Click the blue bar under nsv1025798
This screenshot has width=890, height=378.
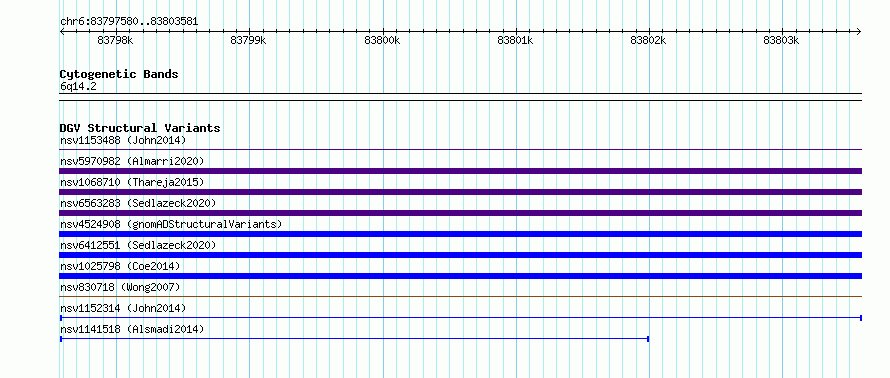[x=461, y=276]
